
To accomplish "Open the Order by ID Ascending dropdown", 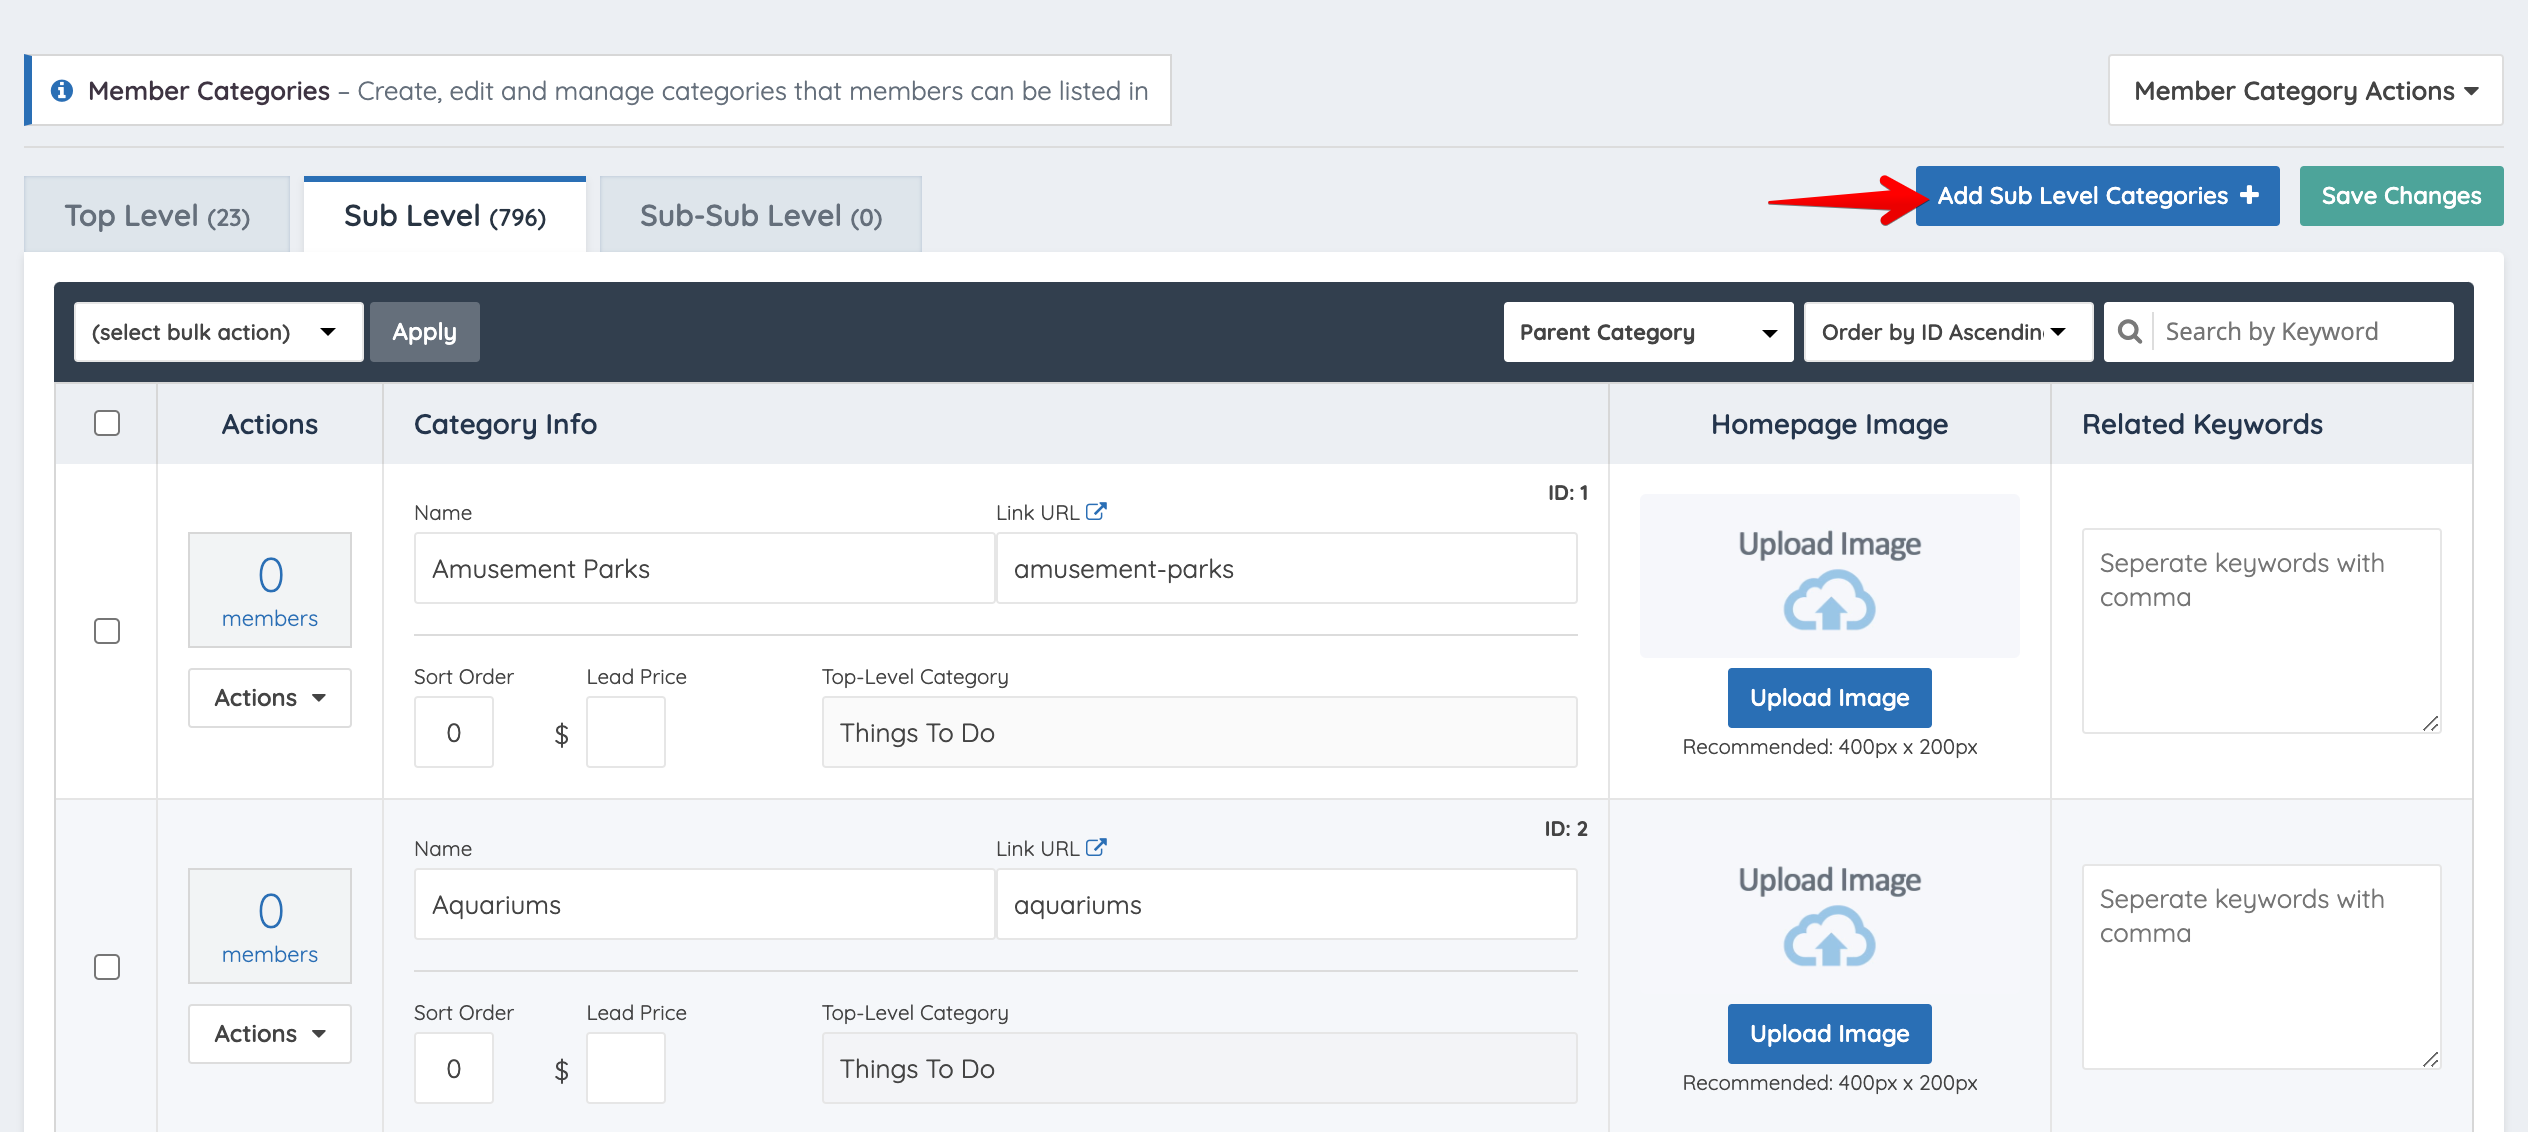I will pyautogui.click(x=1947, y=332).
